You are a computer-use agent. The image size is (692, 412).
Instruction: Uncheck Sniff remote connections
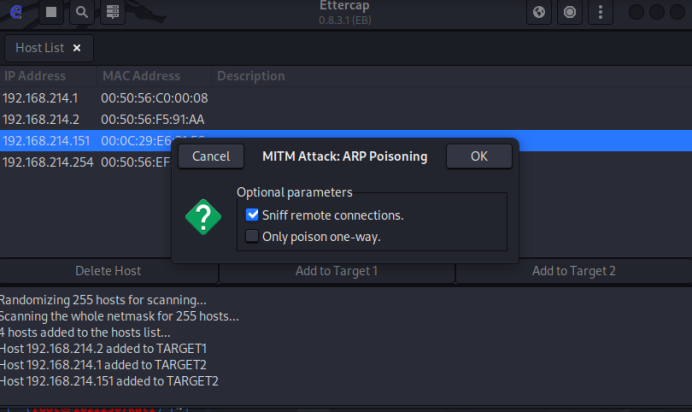(252, 215)
